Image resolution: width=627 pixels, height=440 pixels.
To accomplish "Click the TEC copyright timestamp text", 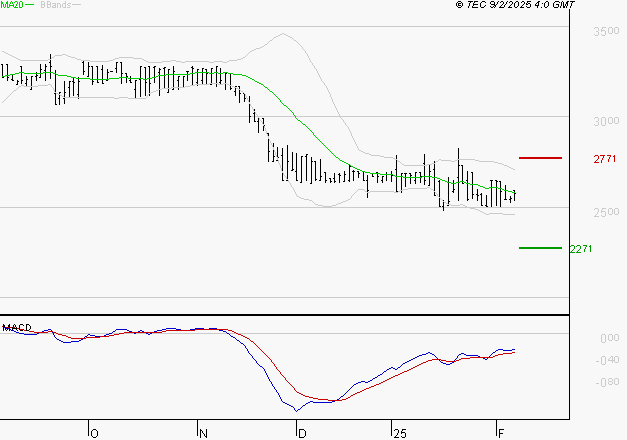I will point(515,5).
